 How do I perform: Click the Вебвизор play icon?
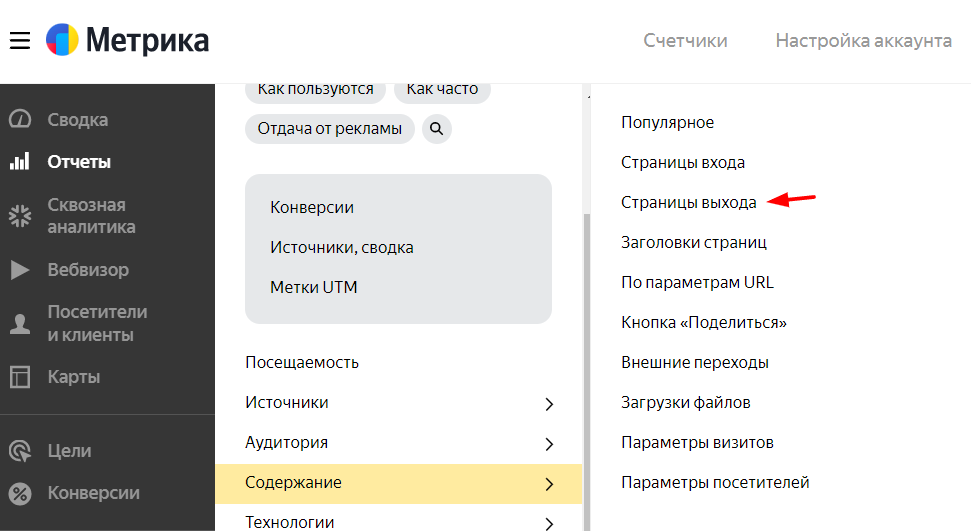(20, 270)
